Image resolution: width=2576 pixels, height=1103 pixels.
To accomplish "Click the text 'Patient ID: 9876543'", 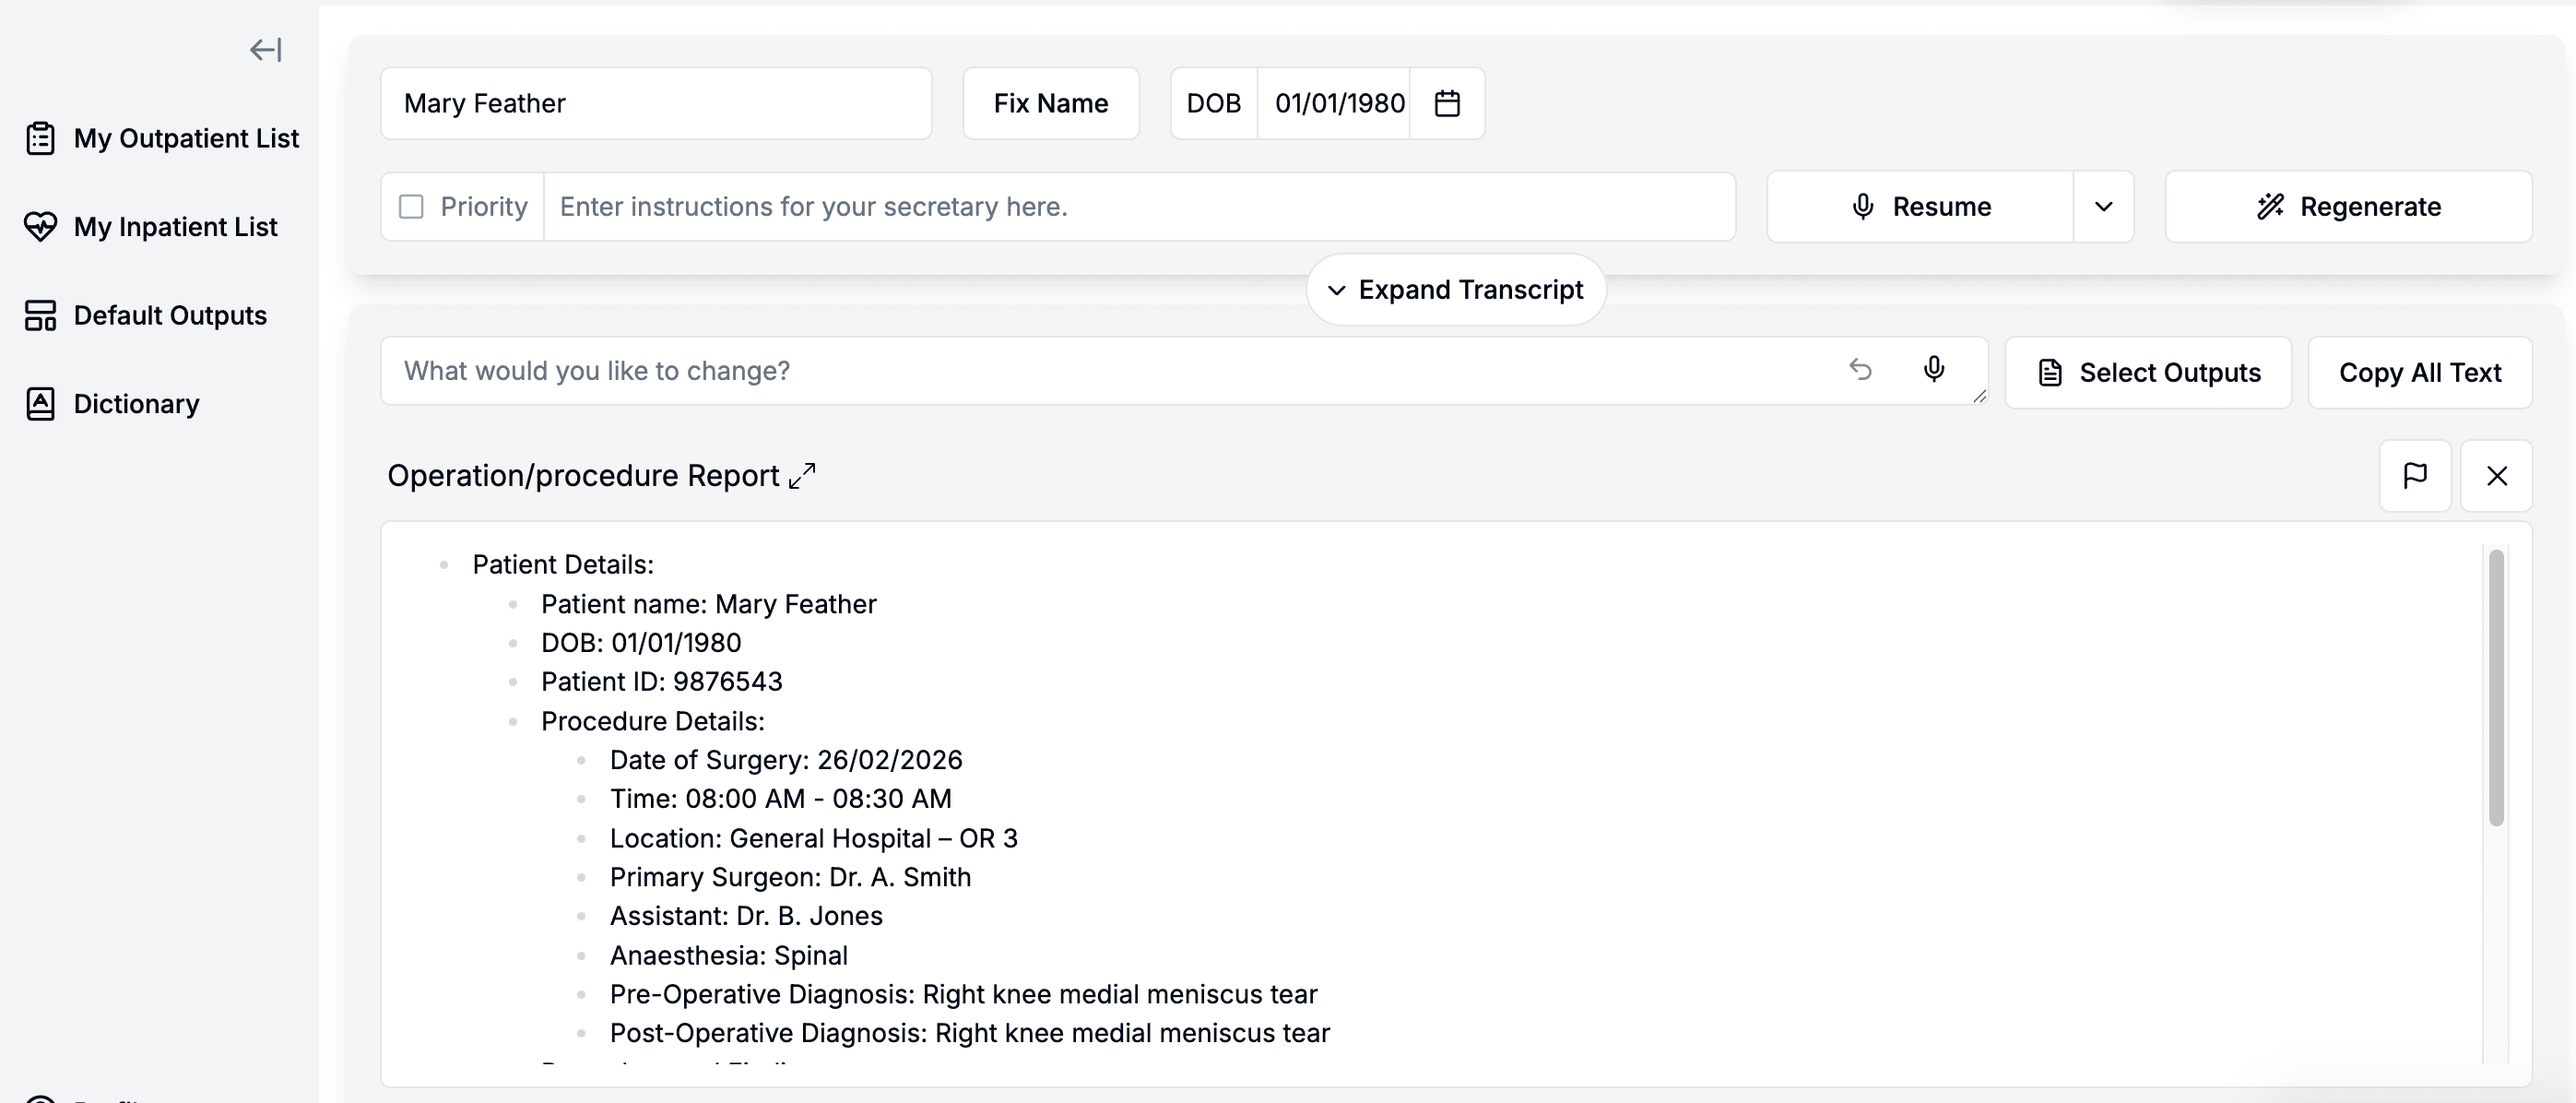I will click(661, 682).
